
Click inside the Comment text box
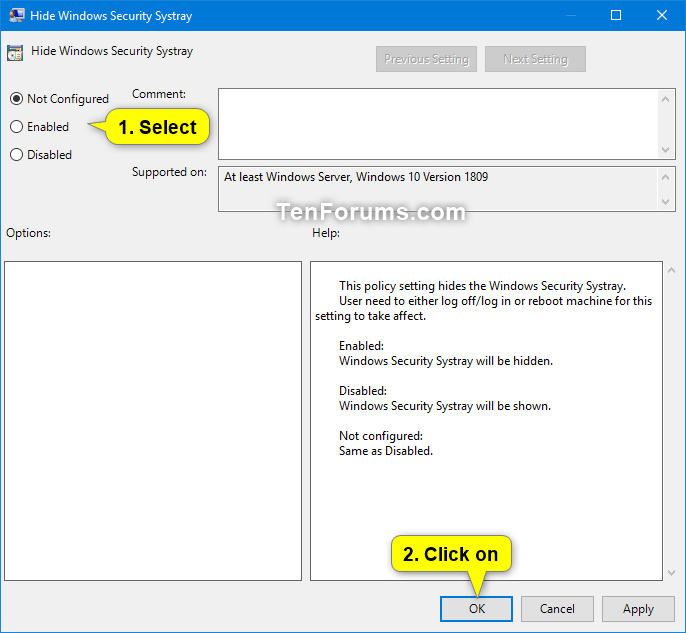438,124
